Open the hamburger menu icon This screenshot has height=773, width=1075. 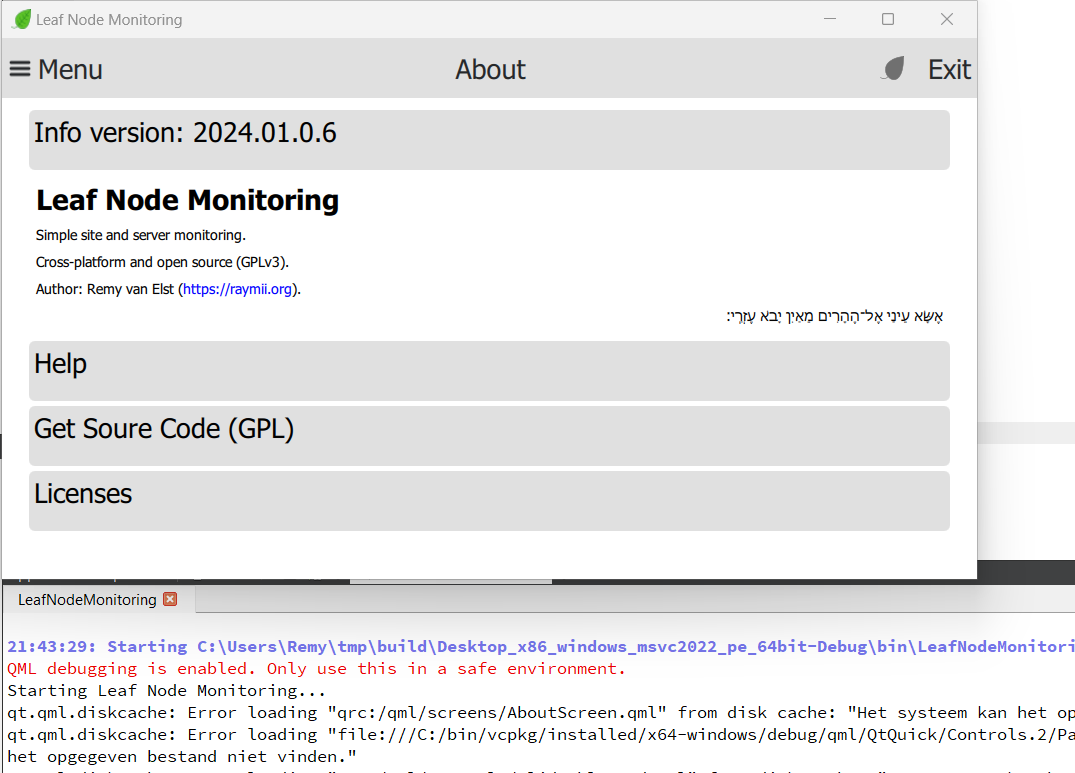point(21,68)
